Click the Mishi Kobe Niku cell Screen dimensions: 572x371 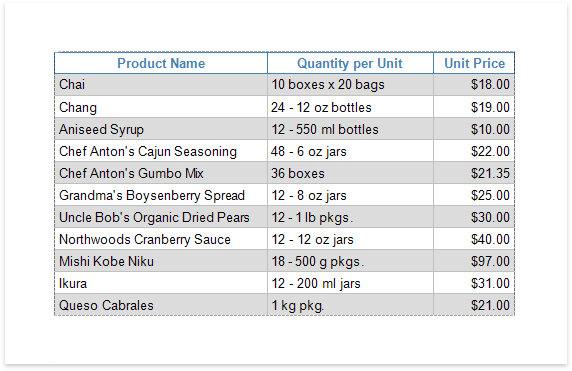tap(161, 261)
